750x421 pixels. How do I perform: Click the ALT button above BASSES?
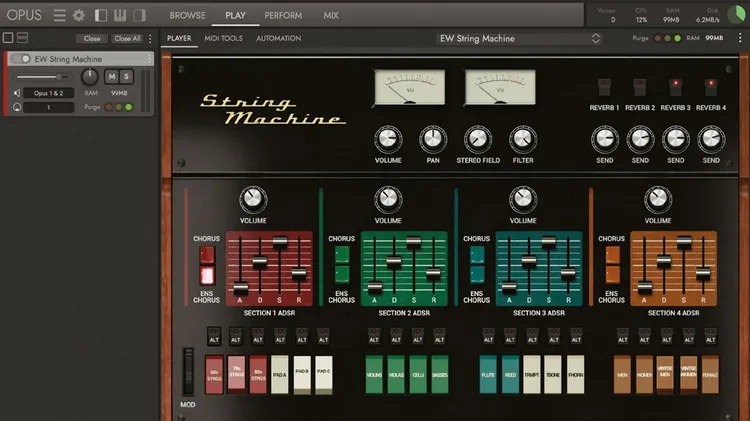coord(440,336)
